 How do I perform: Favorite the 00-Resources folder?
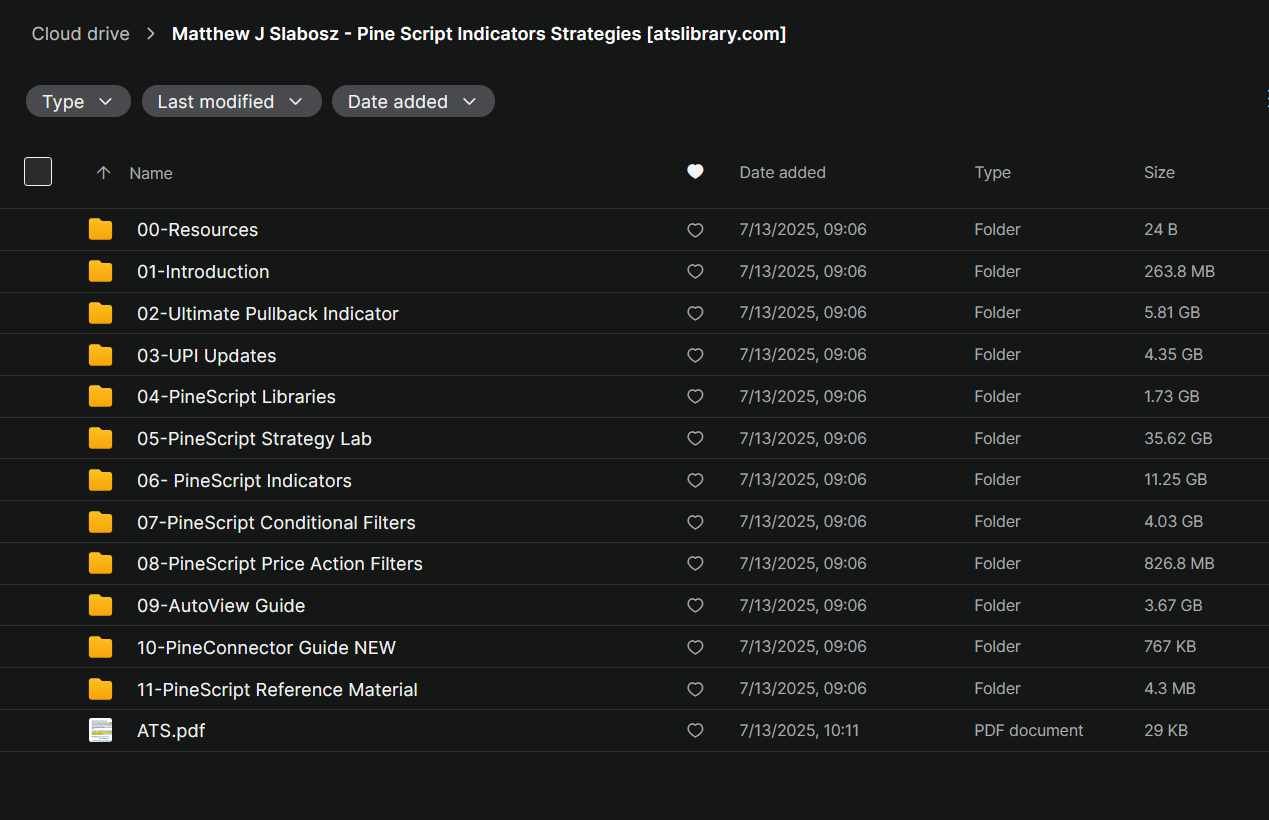click(695, 230)
